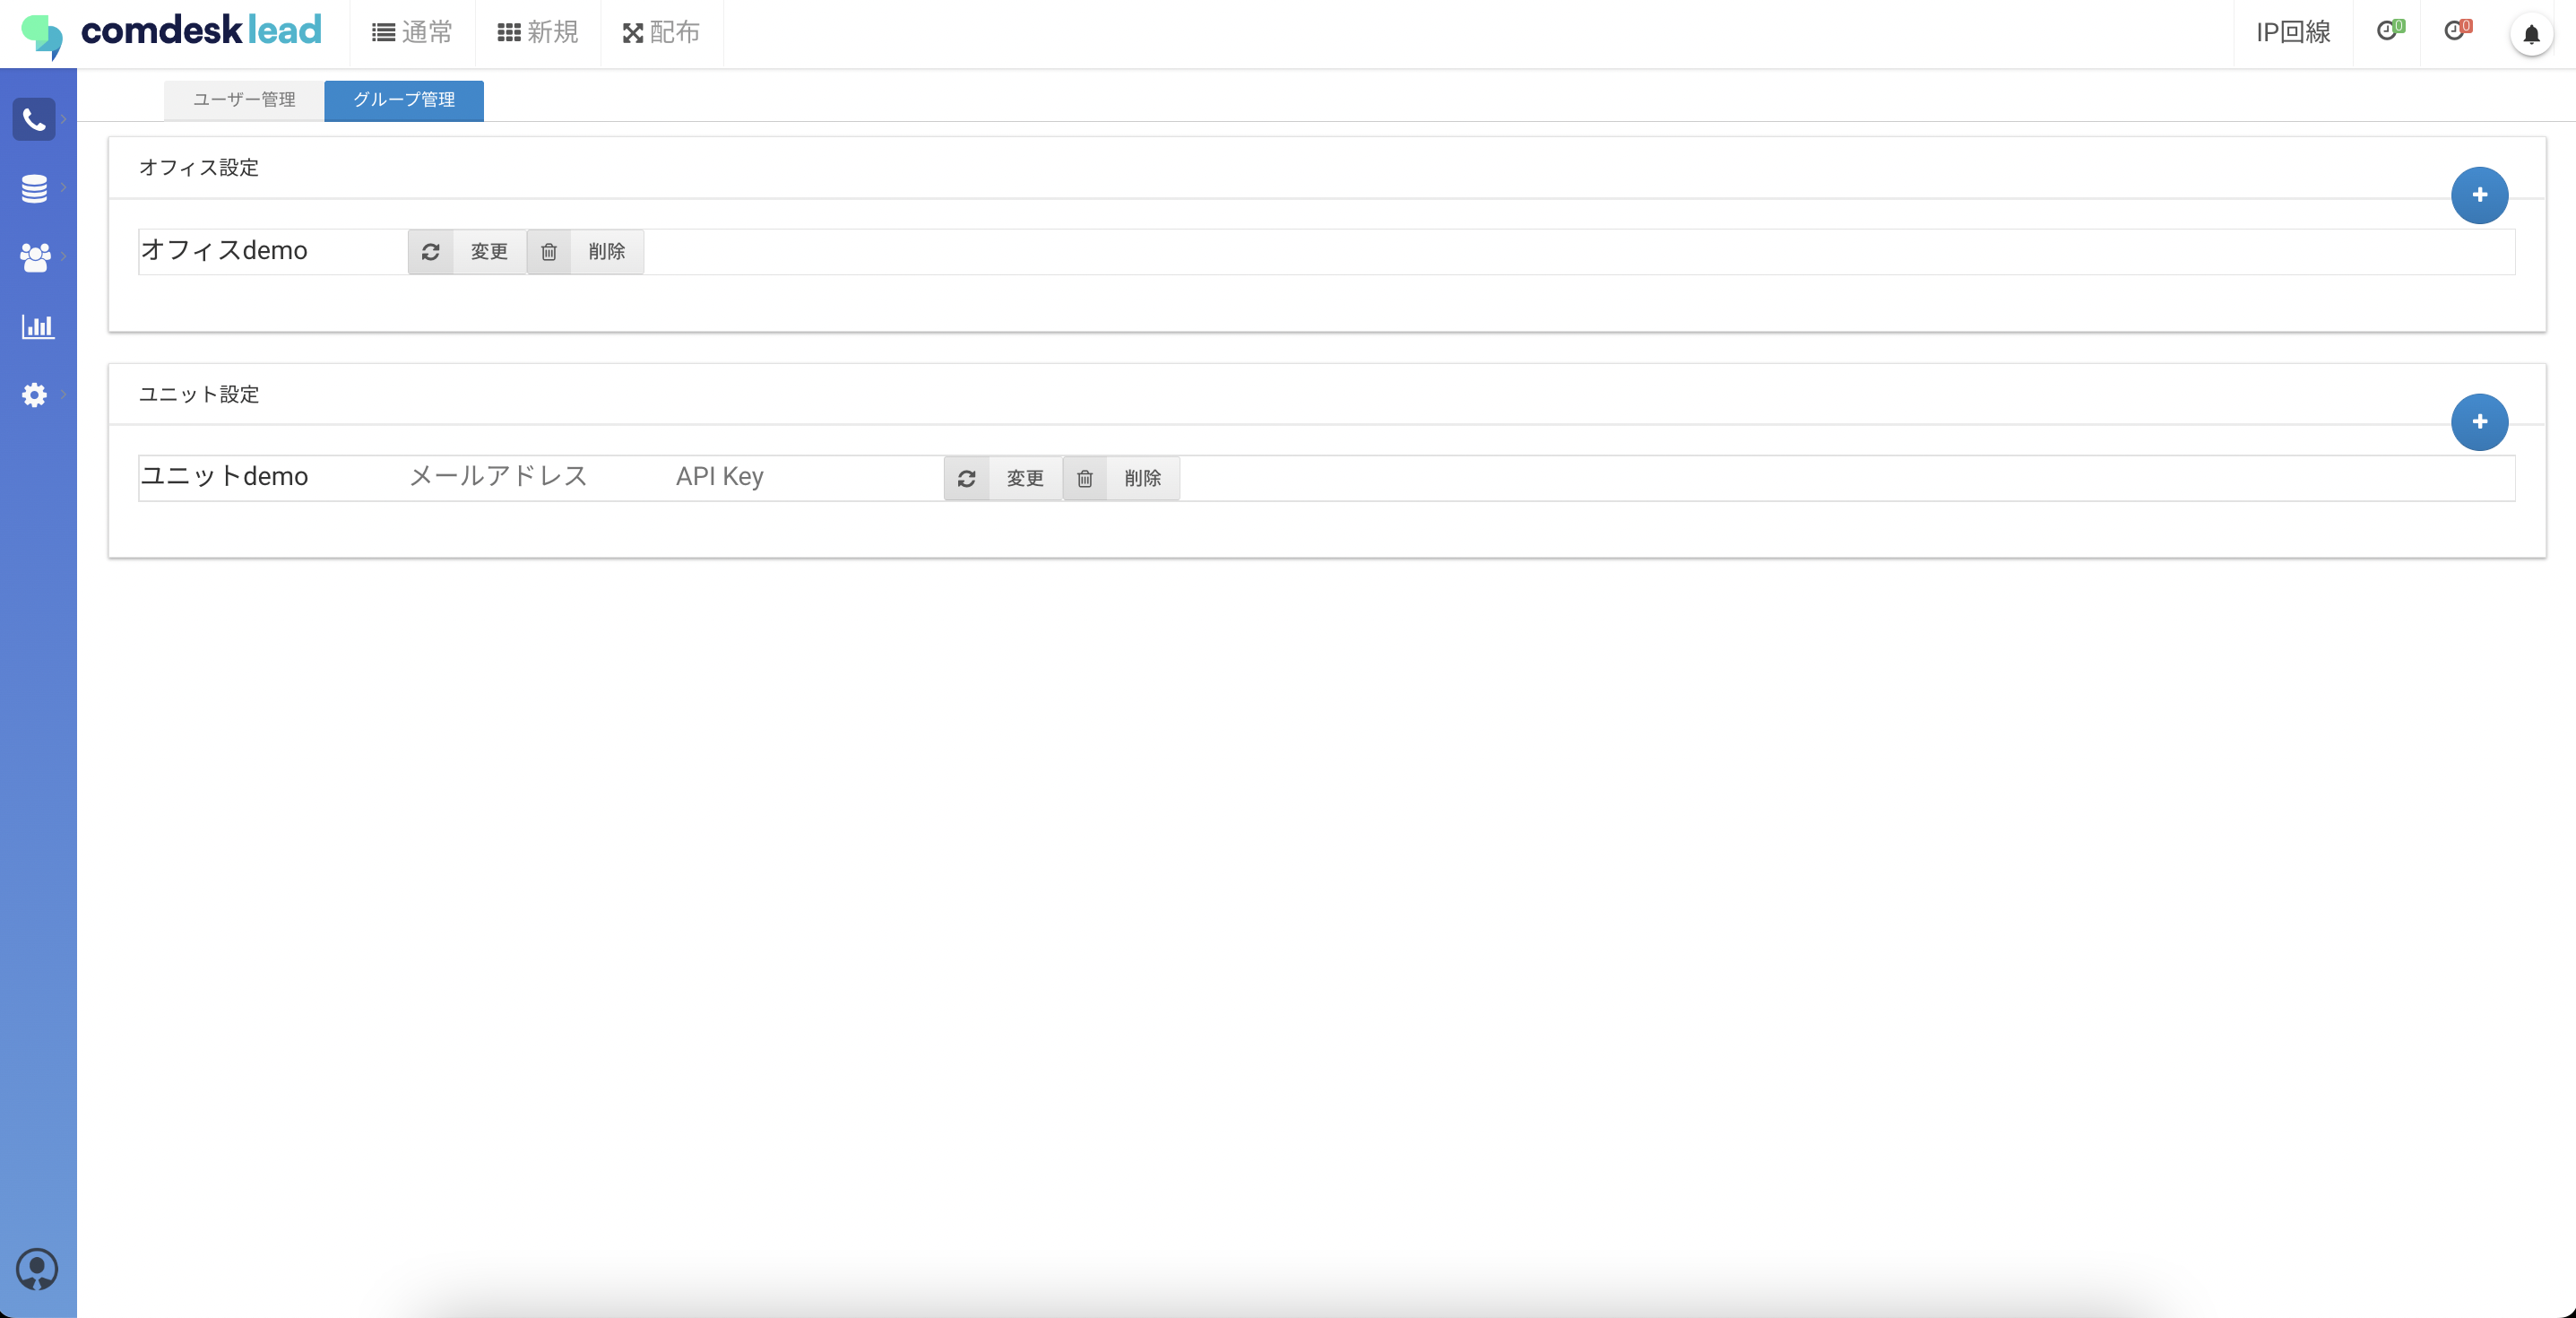Click the IP回線 link in header
This screenshot has height=1318, width=2576.
coord(2293,33)
